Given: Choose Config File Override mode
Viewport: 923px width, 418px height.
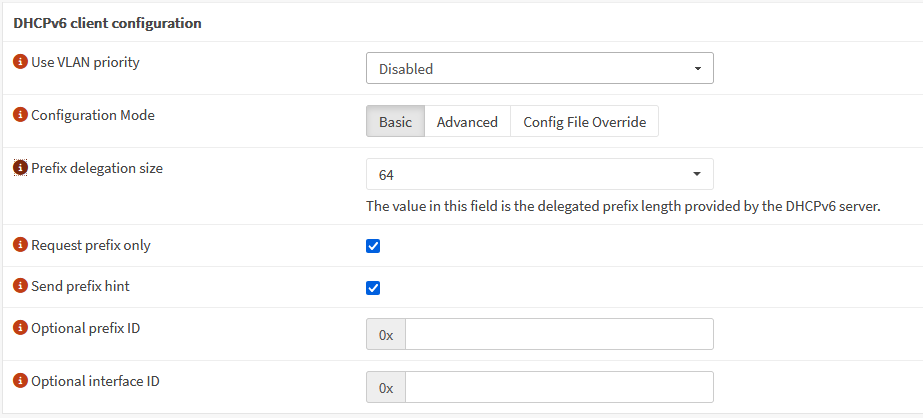Looking at the screenshot, I should [x=584, y=122].
